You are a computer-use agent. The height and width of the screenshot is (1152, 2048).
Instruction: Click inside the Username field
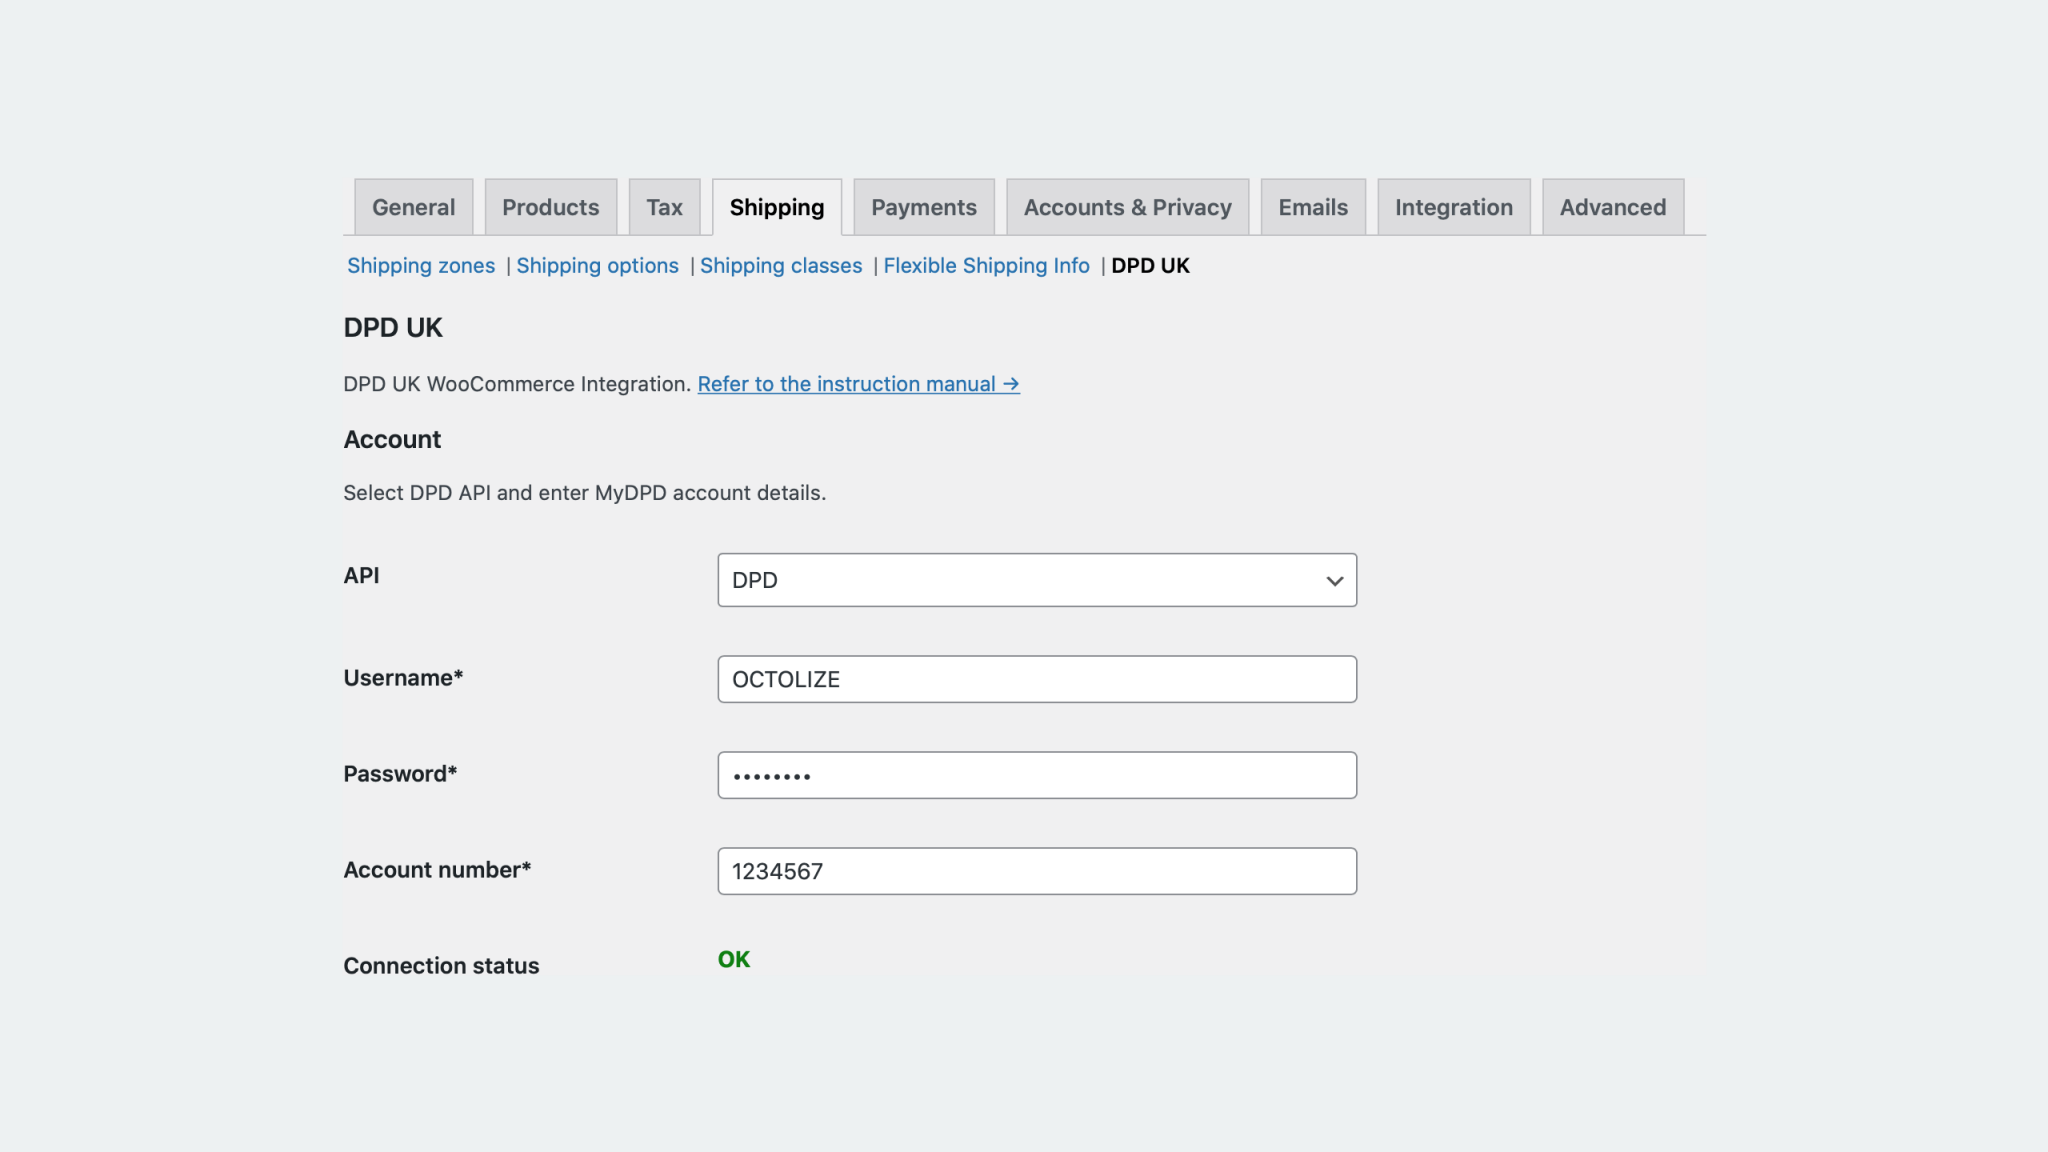point(1037,679)
